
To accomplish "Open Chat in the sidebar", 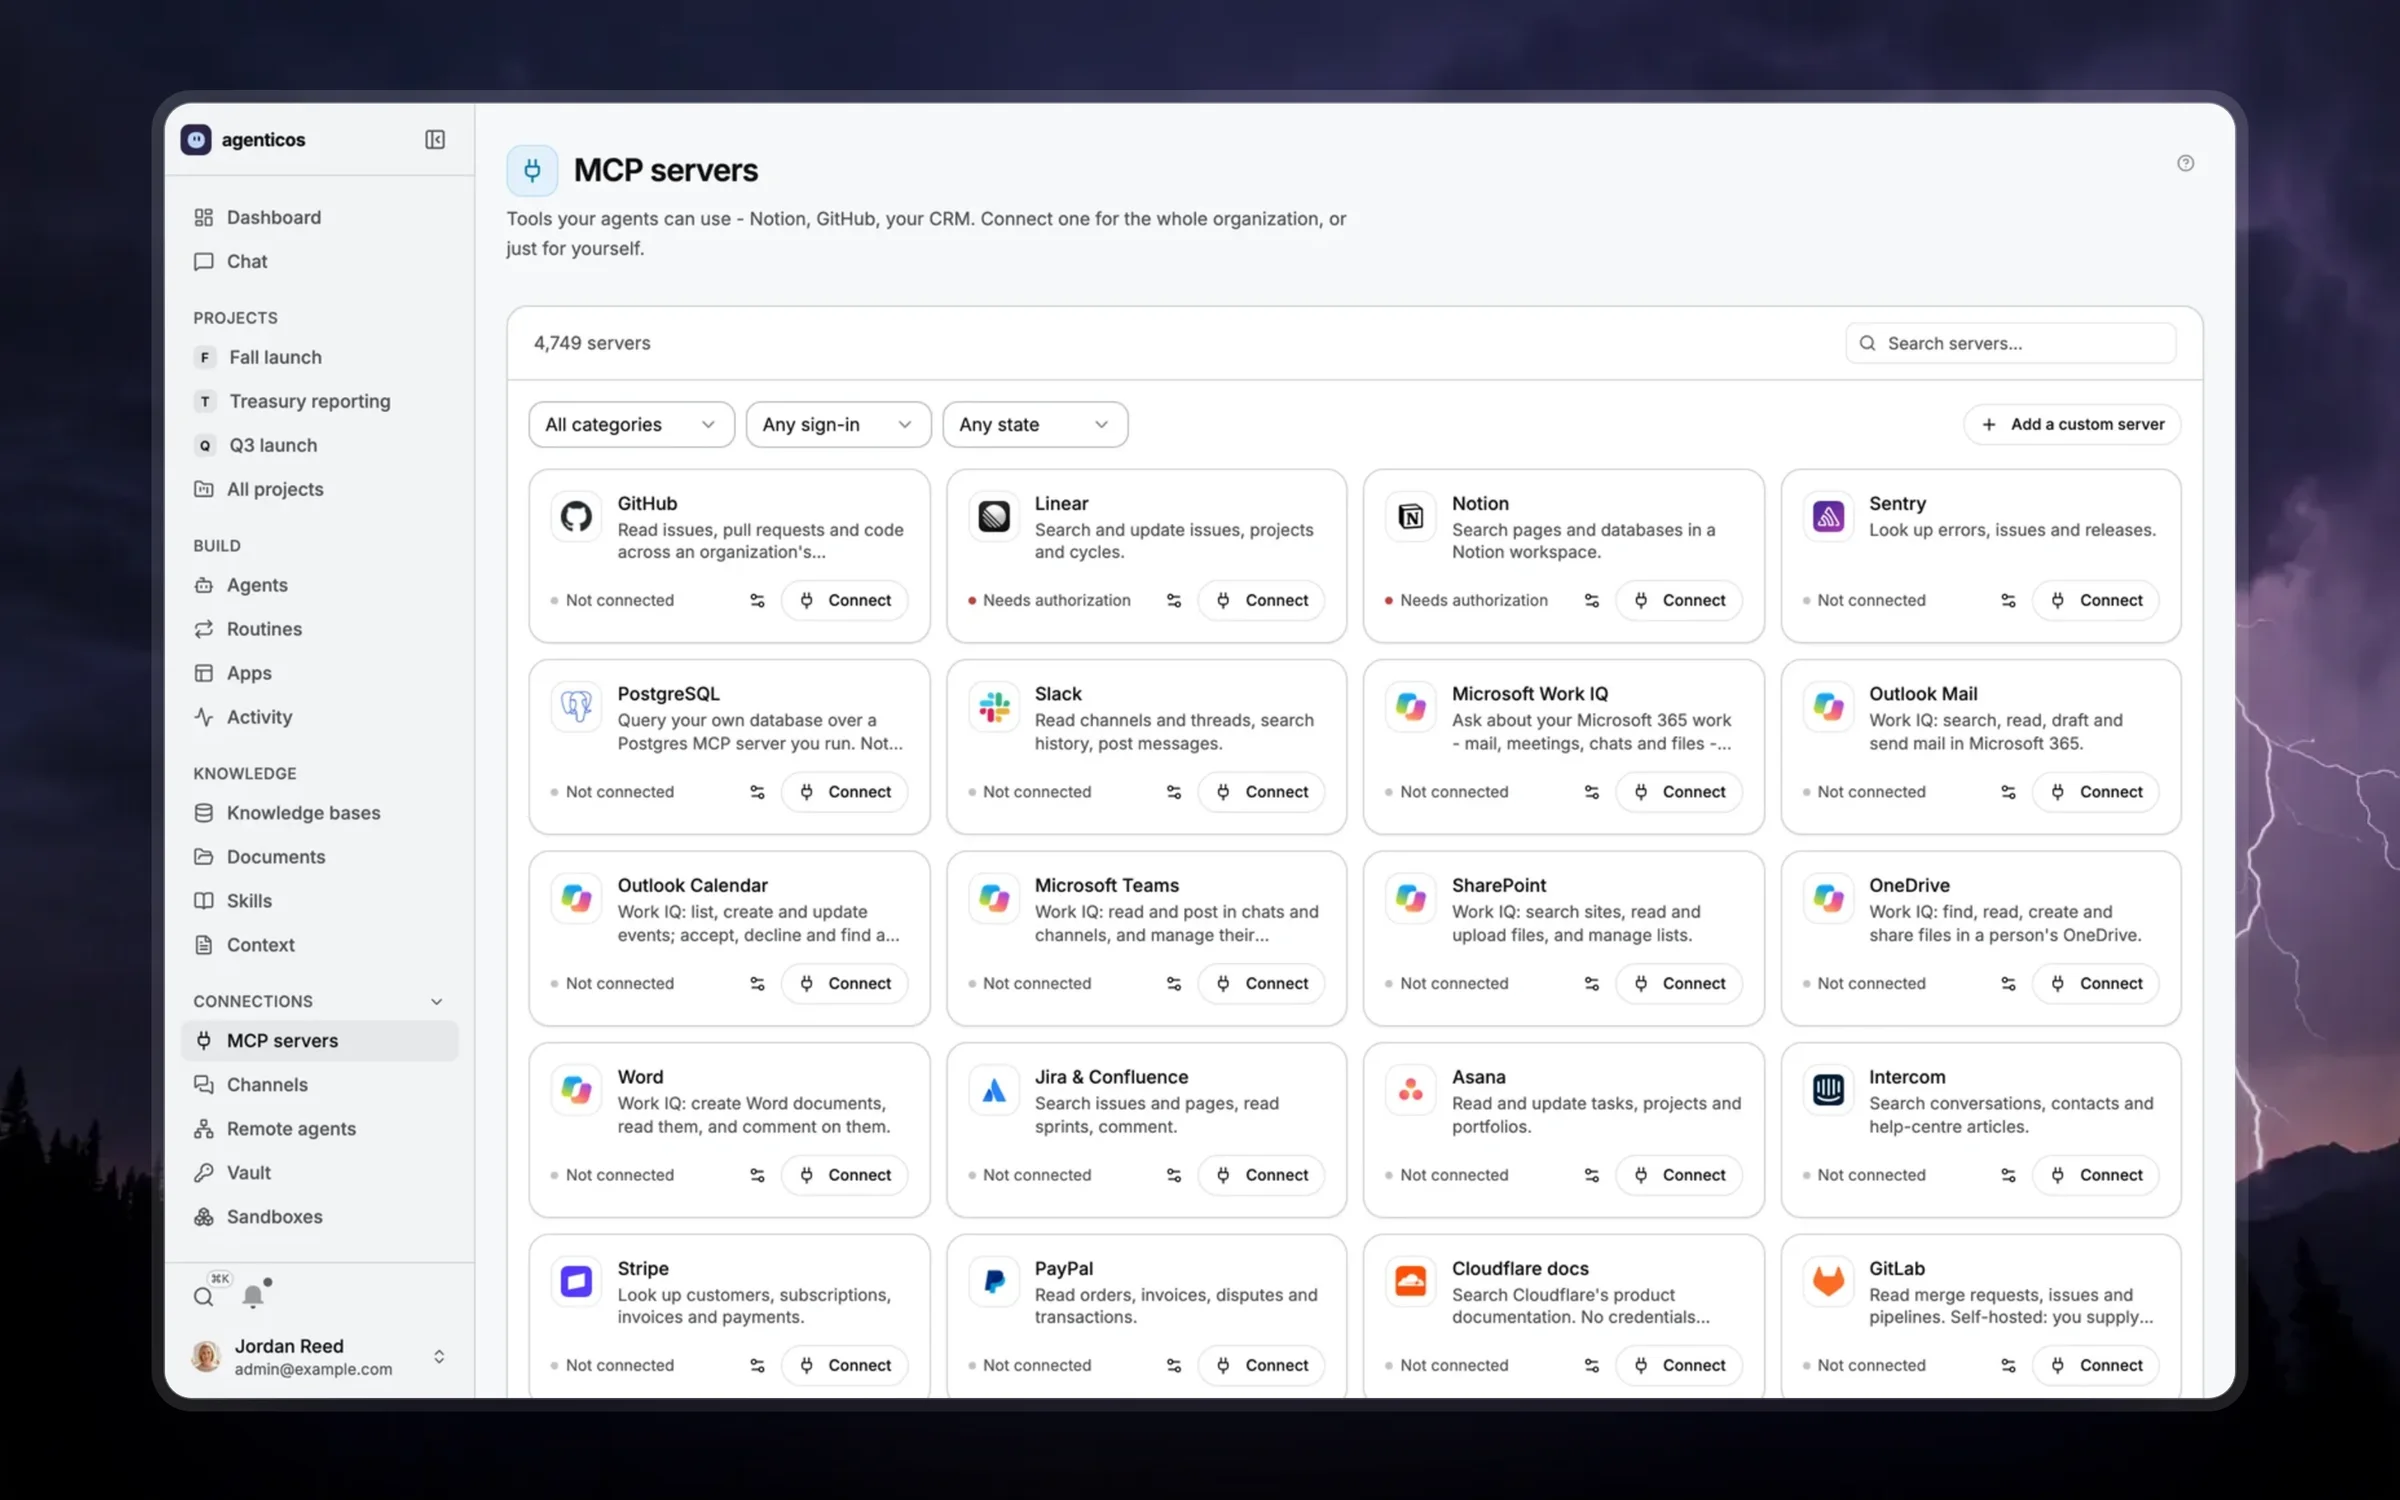I will pos(320,261).
